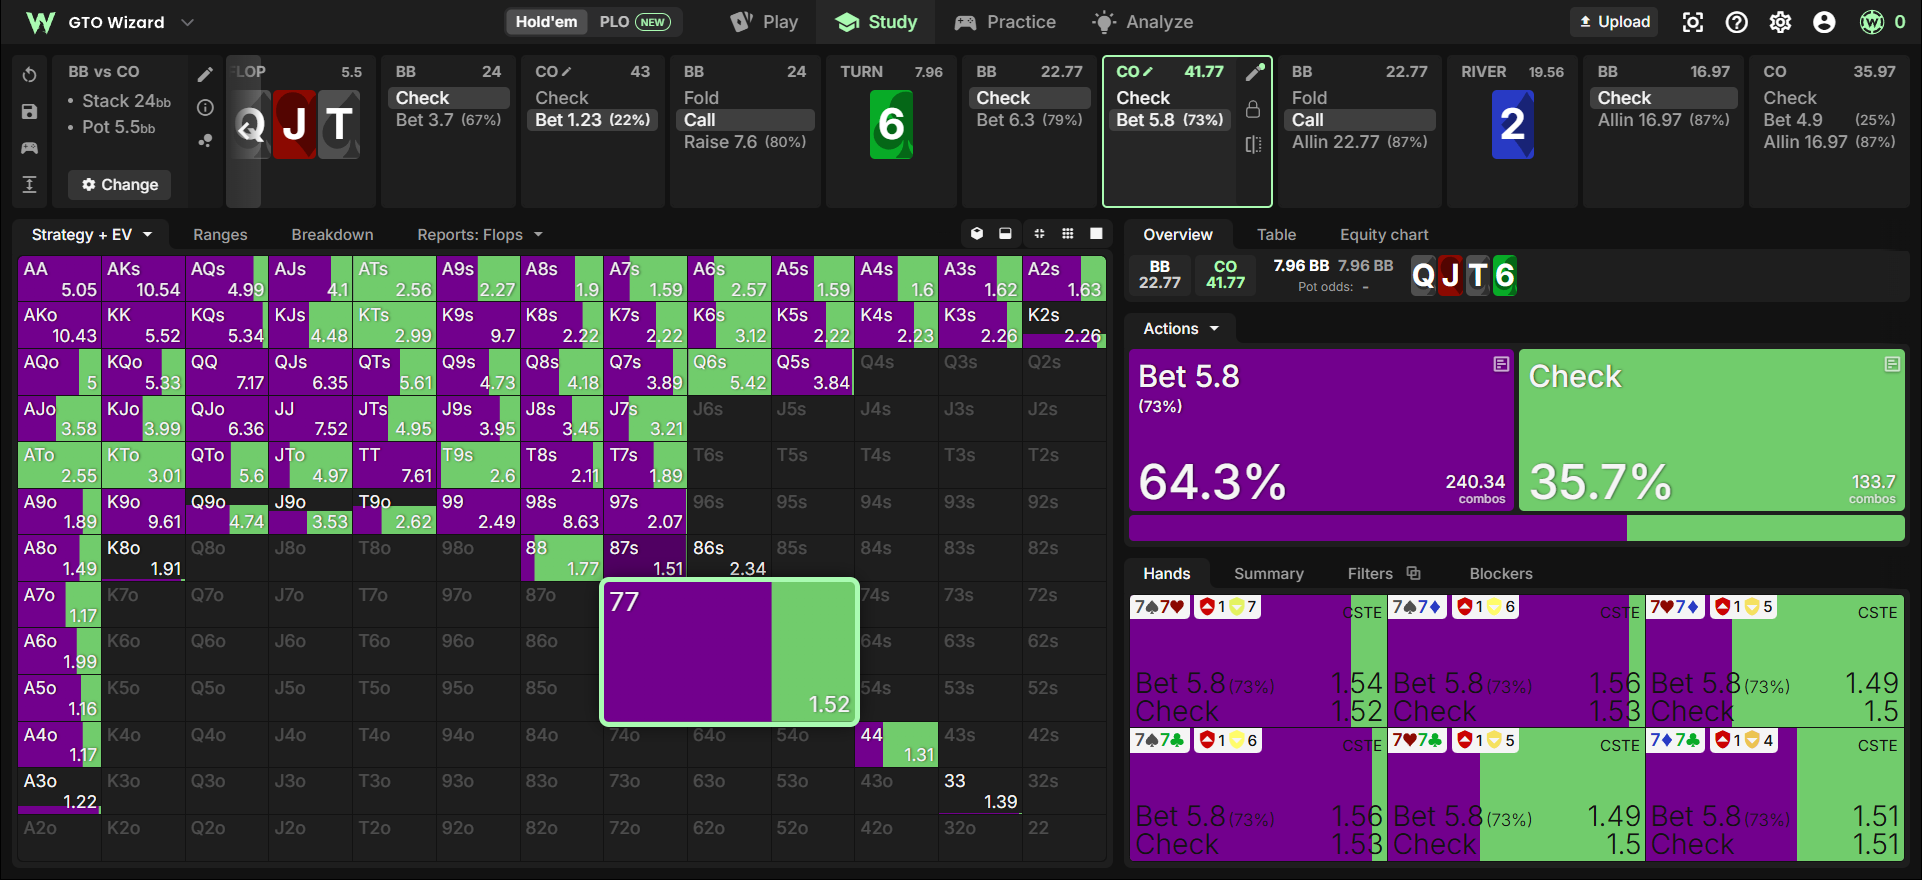Screen dimensions: 1922x880
Task: Select Raise 7.6 (80%) action
Action: pos(745,142)
